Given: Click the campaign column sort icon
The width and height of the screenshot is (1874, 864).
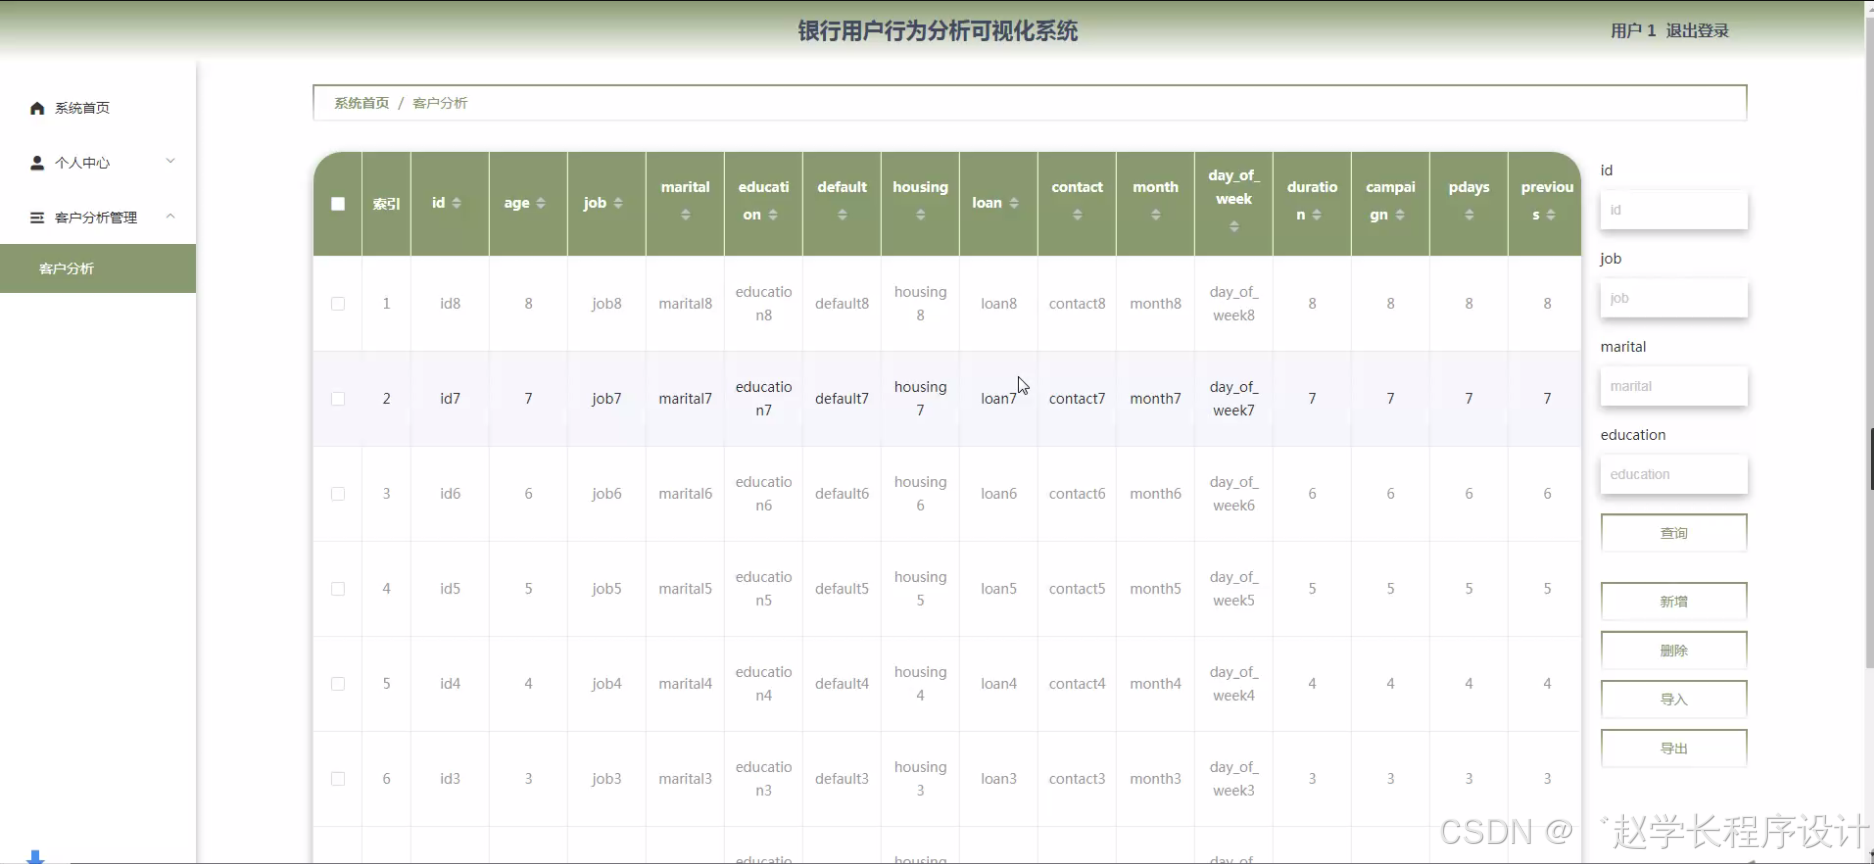Looking at the screenshot, I should pos(1400,215).
